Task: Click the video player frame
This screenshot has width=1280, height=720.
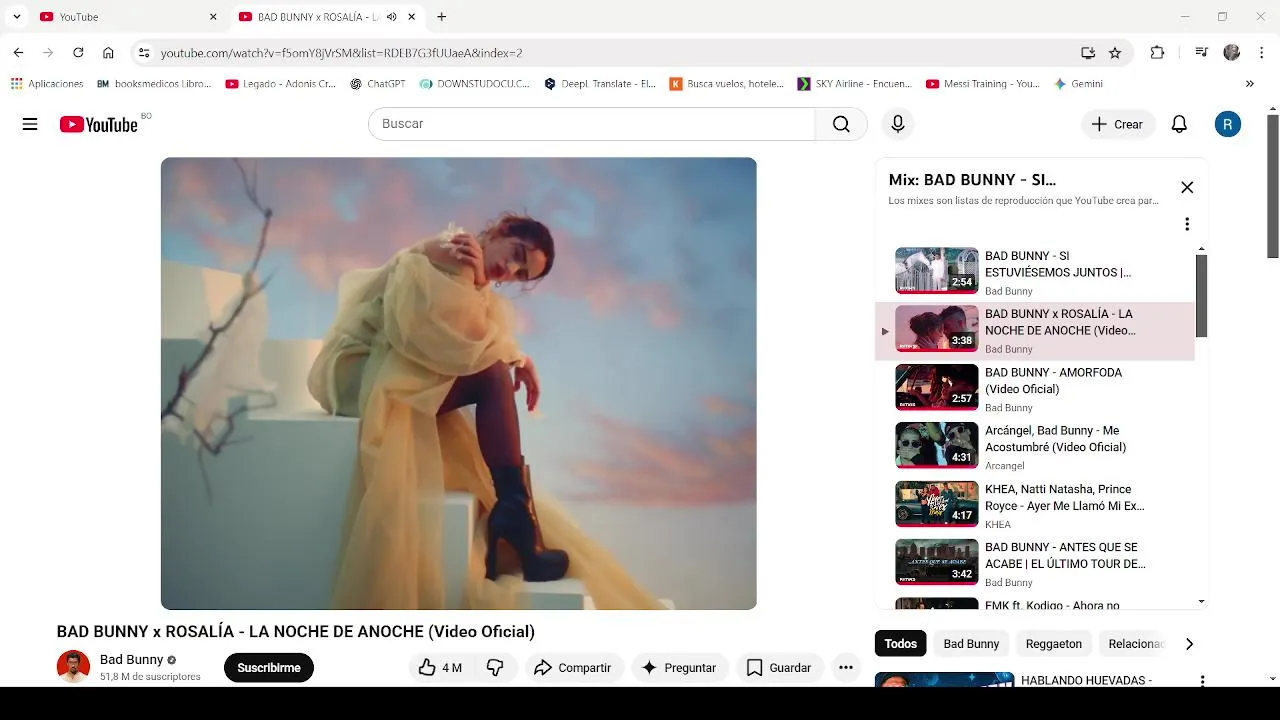Action: coord(458,383)
